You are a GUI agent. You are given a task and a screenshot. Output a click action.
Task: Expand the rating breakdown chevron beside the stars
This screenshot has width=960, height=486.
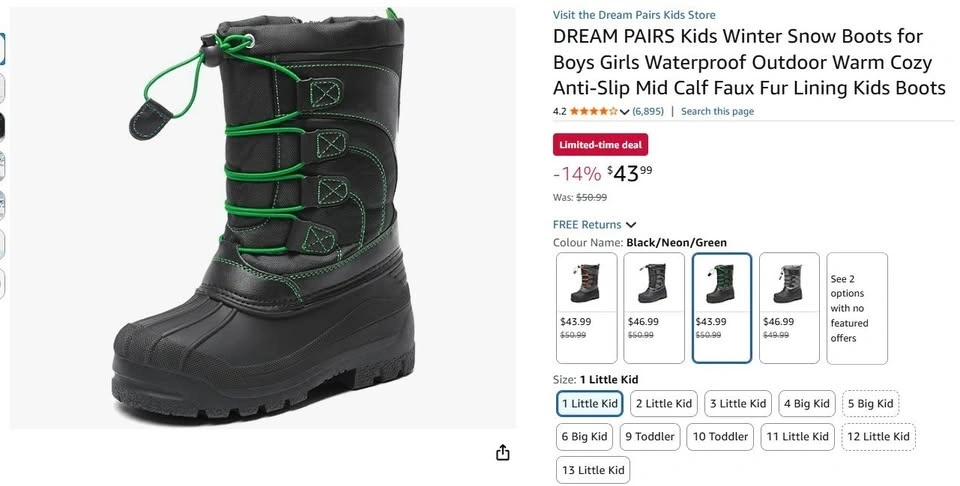click(x=625, y=112)
